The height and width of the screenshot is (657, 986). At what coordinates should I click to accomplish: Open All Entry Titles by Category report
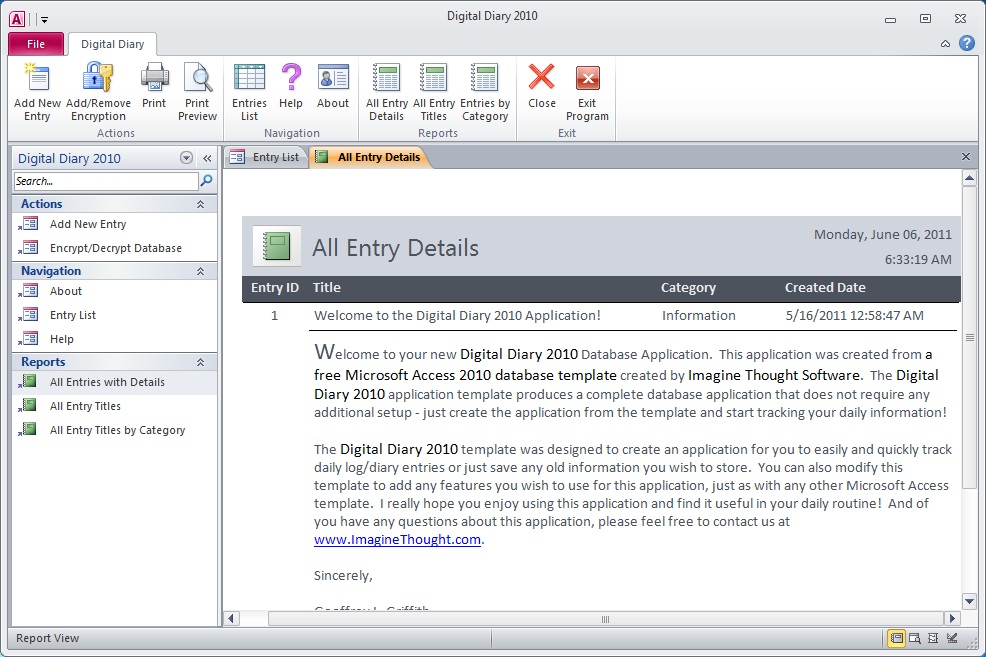[114, 430]
